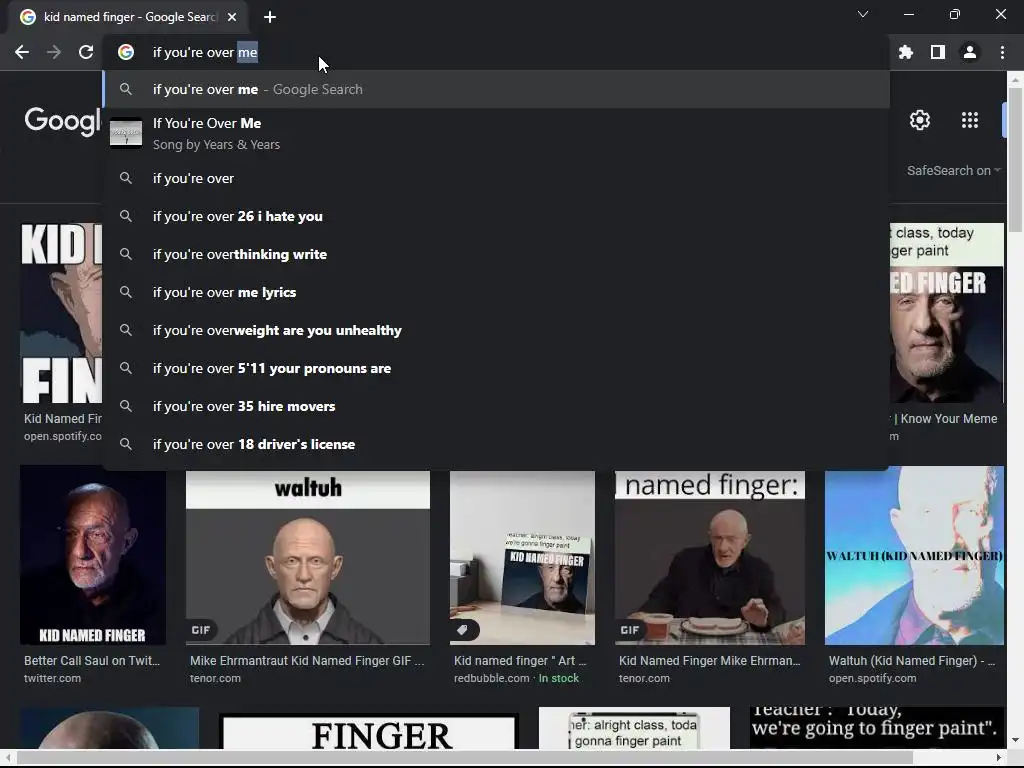The width and height of the screenshot is (1024, 768).
Task: Open a new browser tab
Action: [270, 17]
